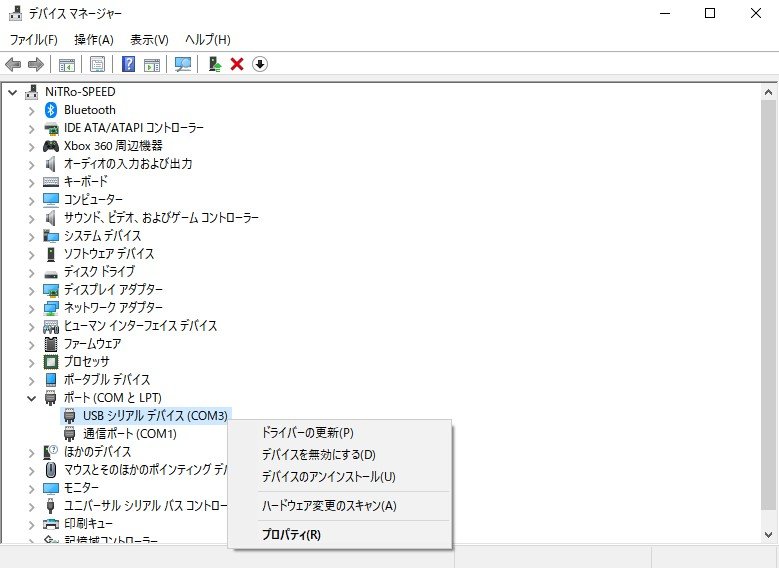The height and width of the screenshot is (568, 779).
Task: Click the scan for hardware changes monitor icon
Action: click(x=183, y=64)
